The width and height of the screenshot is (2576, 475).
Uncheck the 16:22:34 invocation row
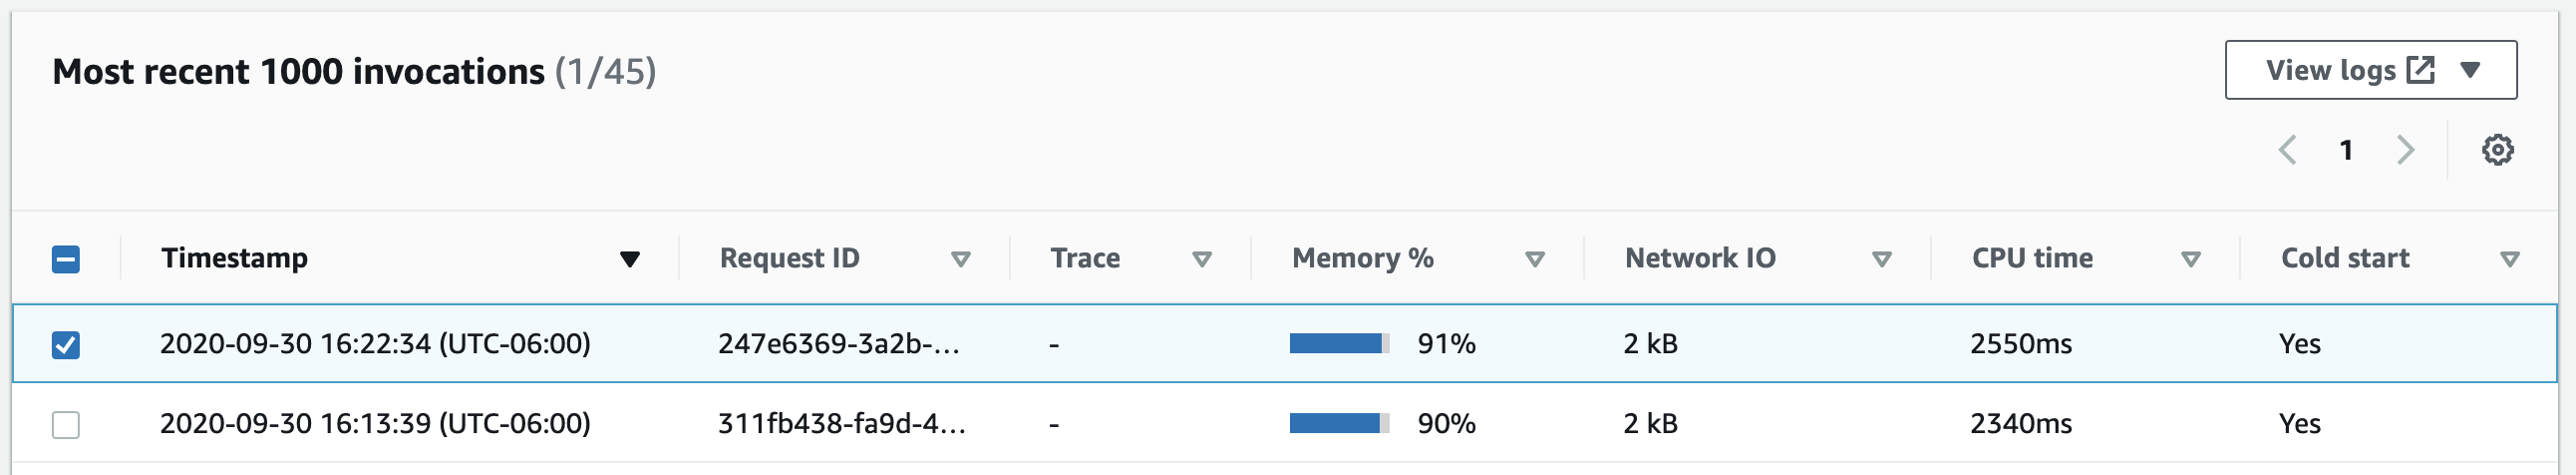(x=66, y=345)
